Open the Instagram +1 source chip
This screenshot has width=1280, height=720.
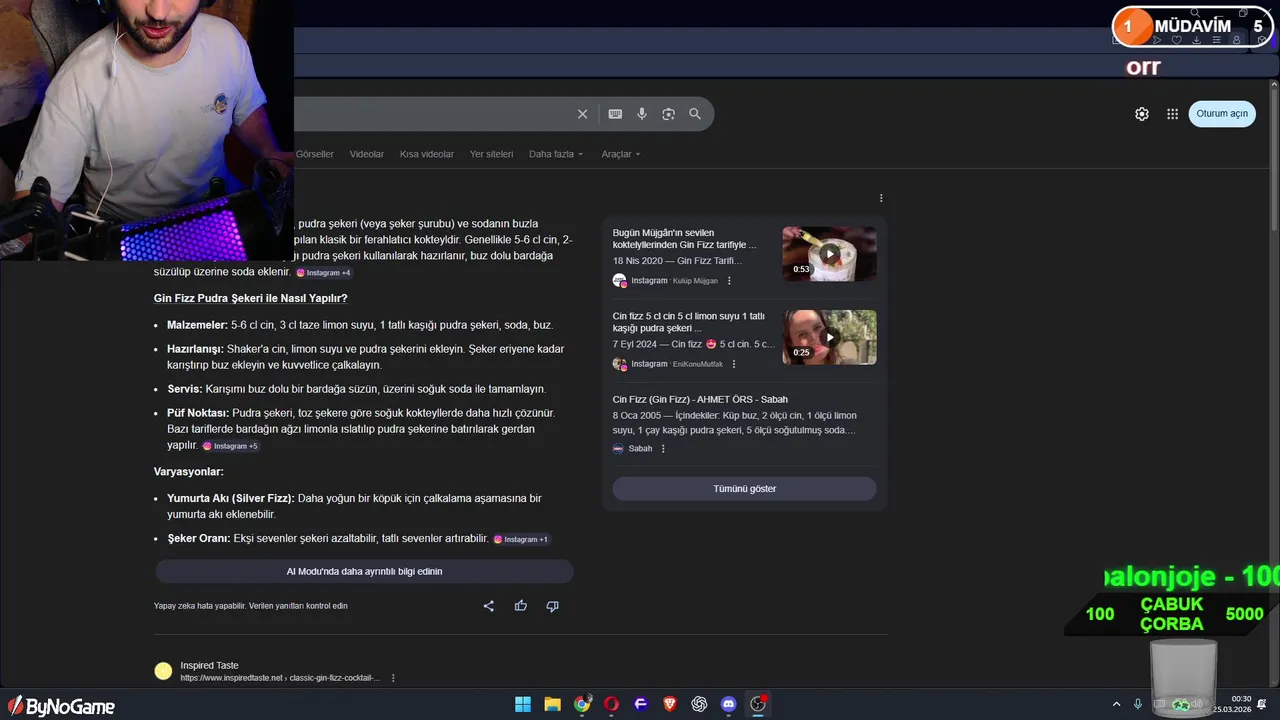[521, 539]
